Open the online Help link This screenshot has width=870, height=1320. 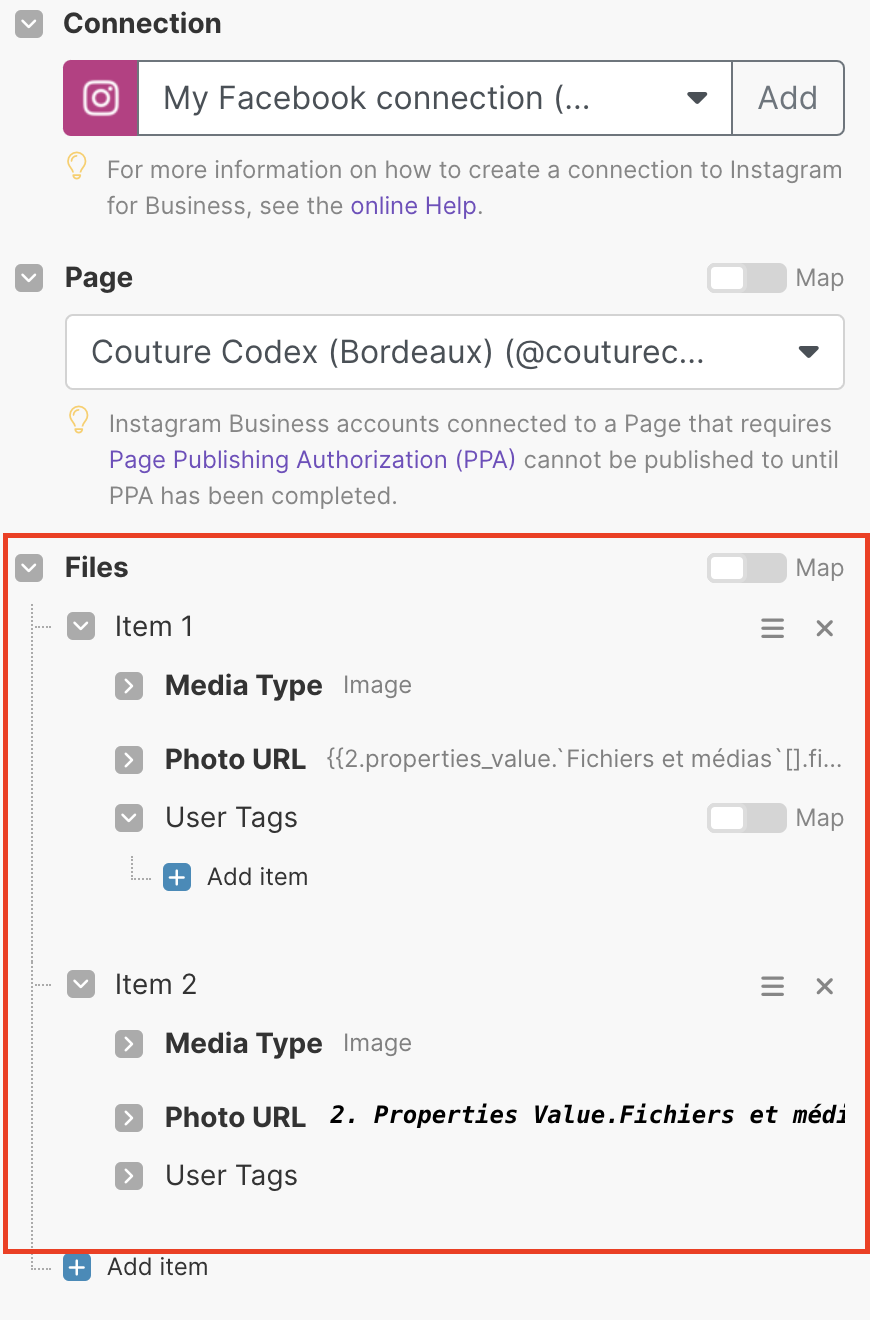(414, 206)
